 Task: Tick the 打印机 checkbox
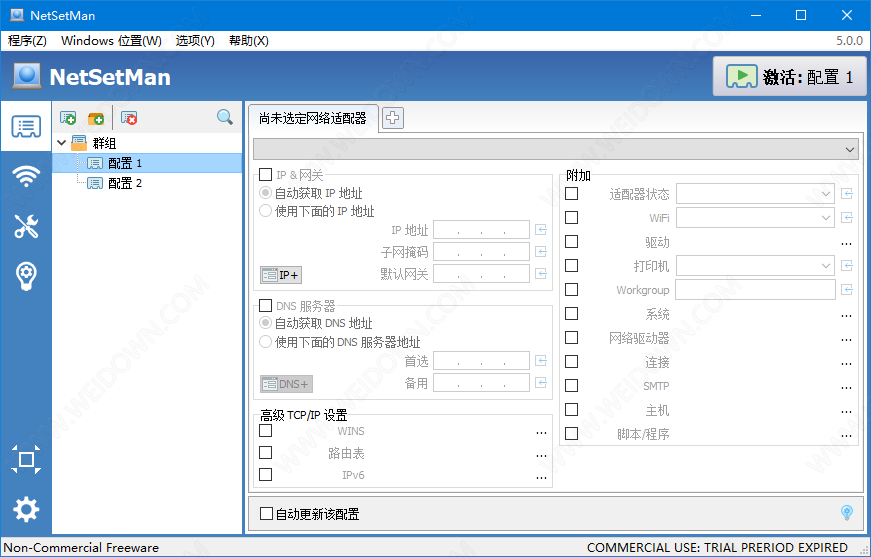572,265
